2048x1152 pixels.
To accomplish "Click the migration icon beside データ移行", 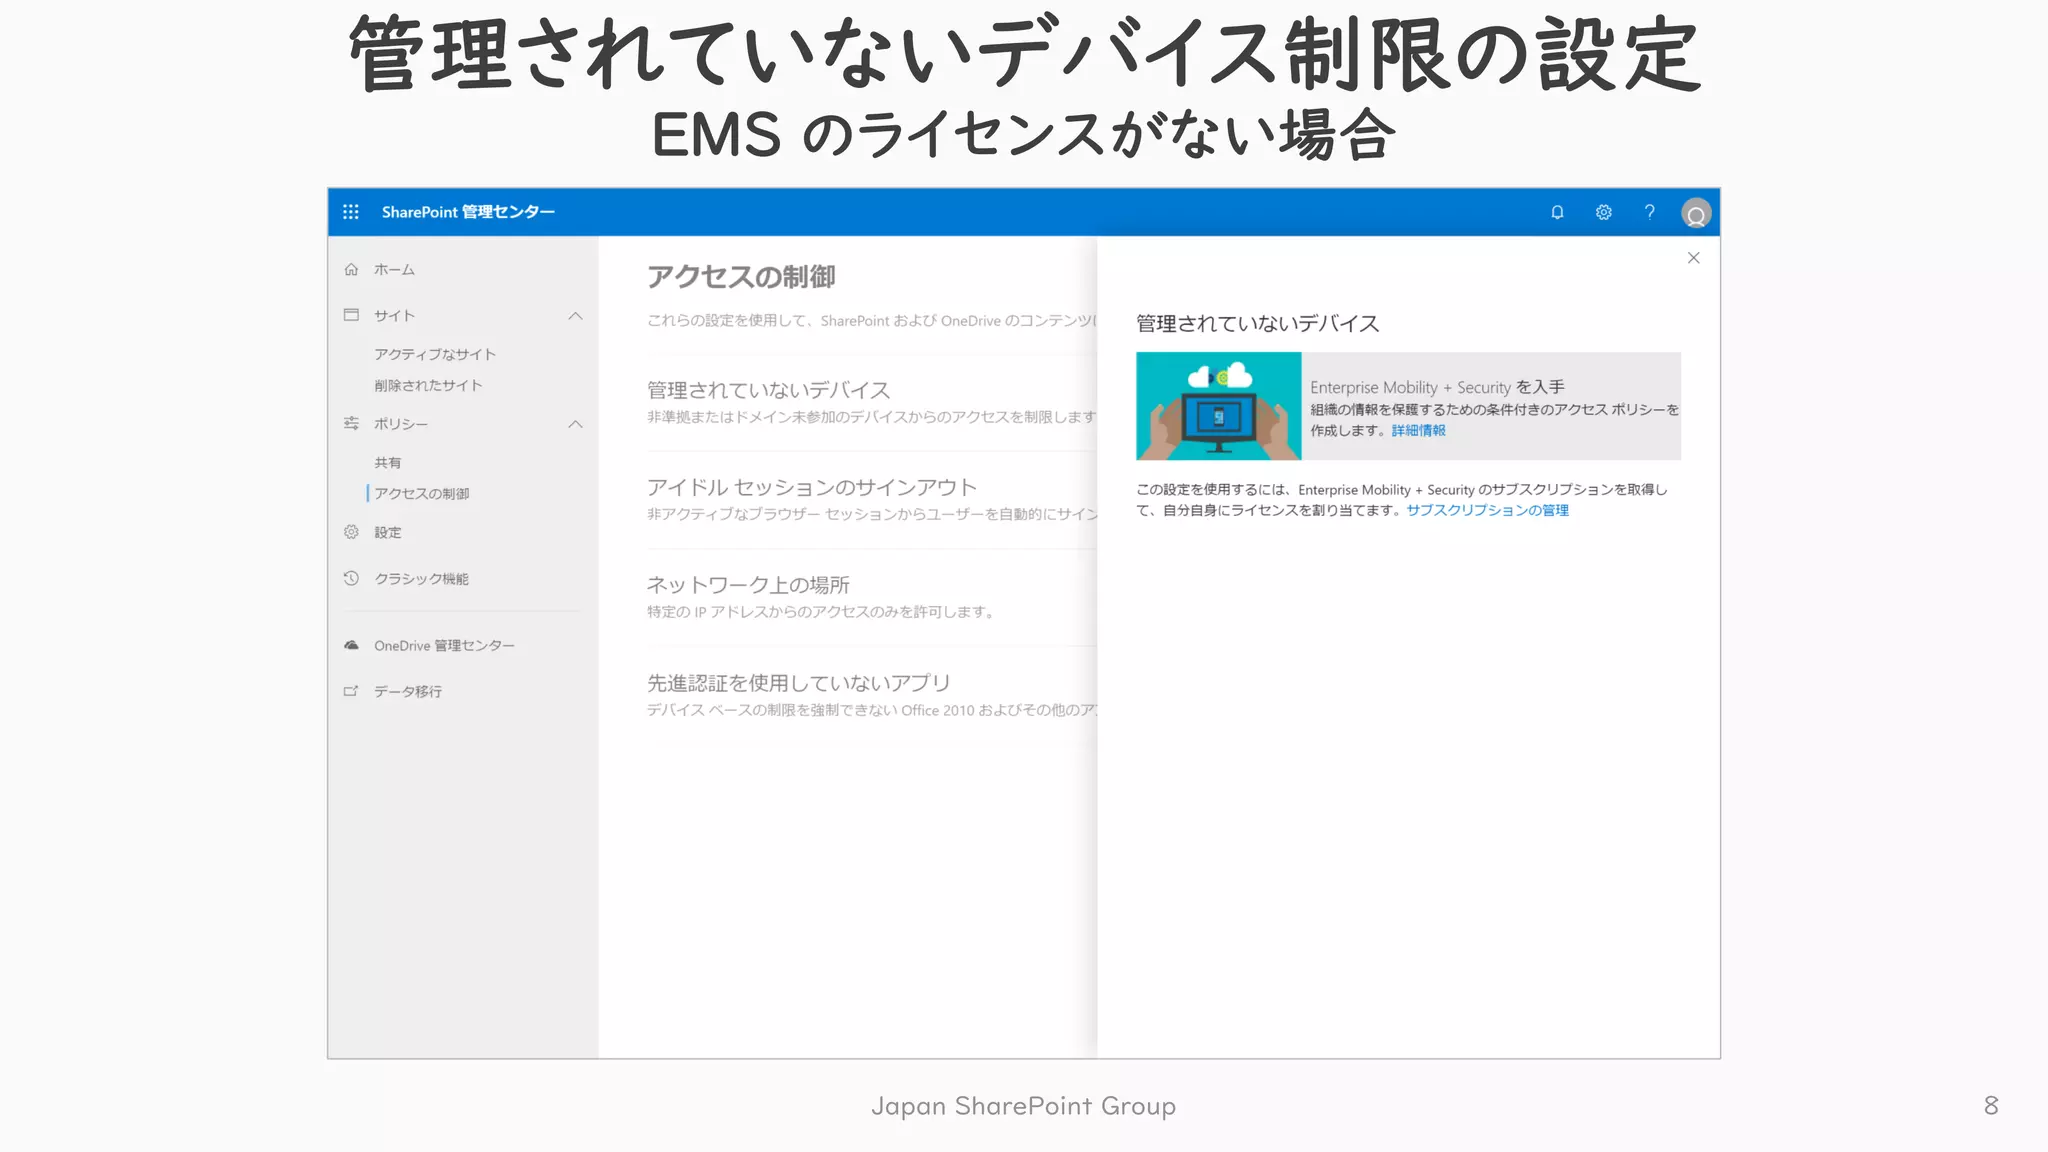I will pos(351,691).
